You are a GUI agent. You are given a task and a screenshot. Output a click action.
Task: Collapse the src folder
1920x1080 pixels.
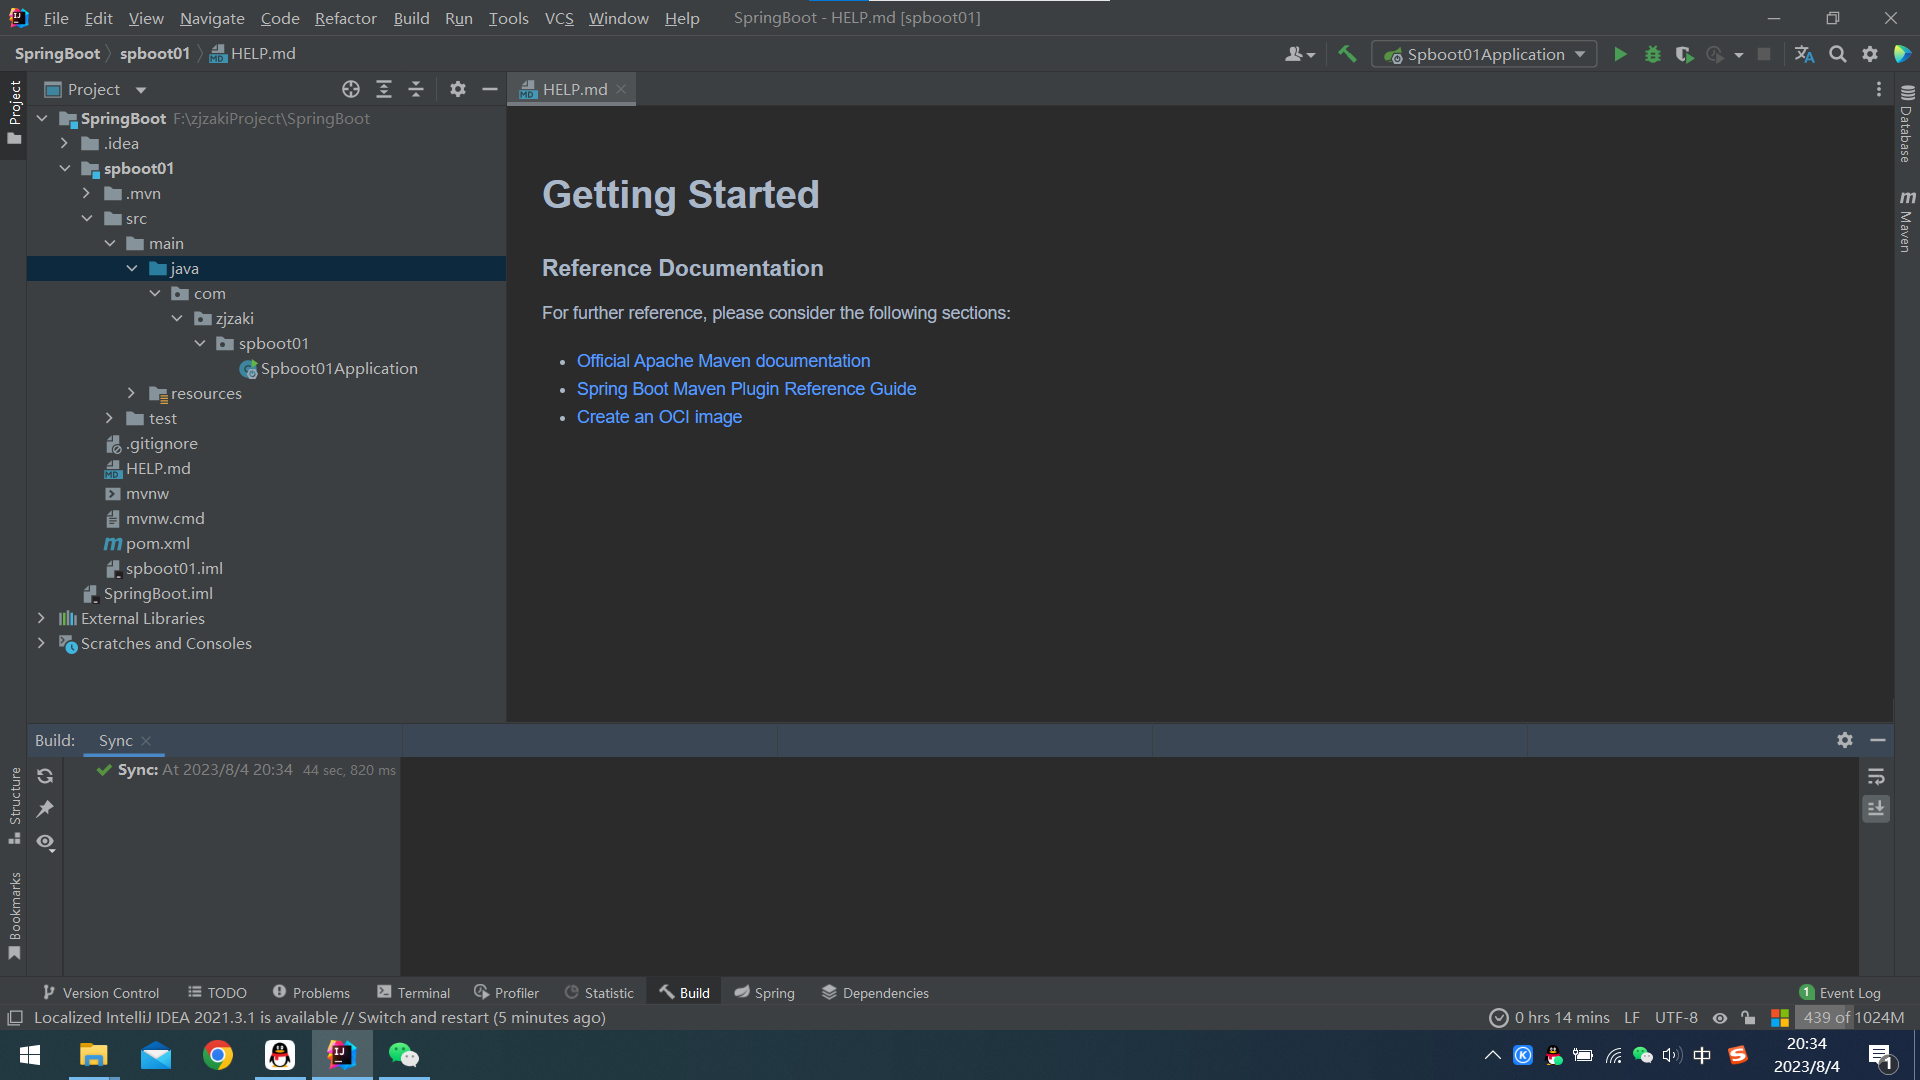[x=87, y=218]
